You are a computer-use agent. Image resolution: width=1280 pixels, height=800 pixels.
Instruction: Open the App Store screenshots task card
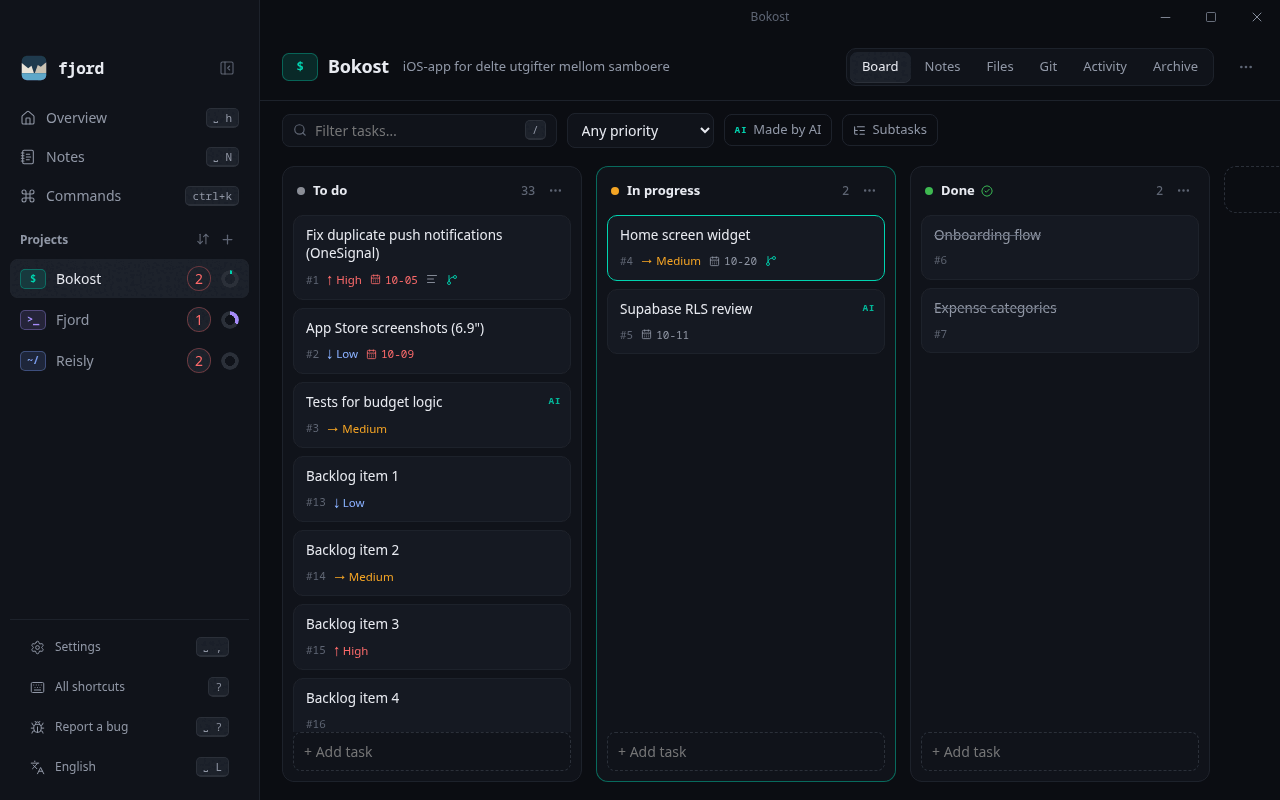tap(432, 341)
